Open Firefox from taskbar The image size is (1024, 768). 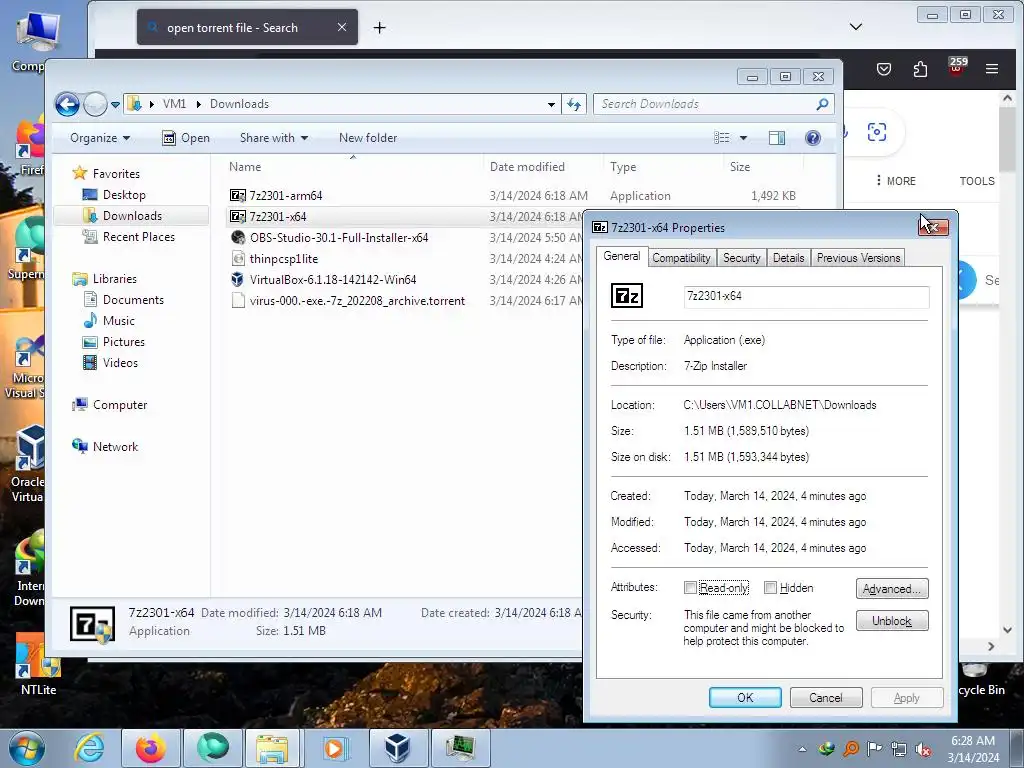[150, 748]
